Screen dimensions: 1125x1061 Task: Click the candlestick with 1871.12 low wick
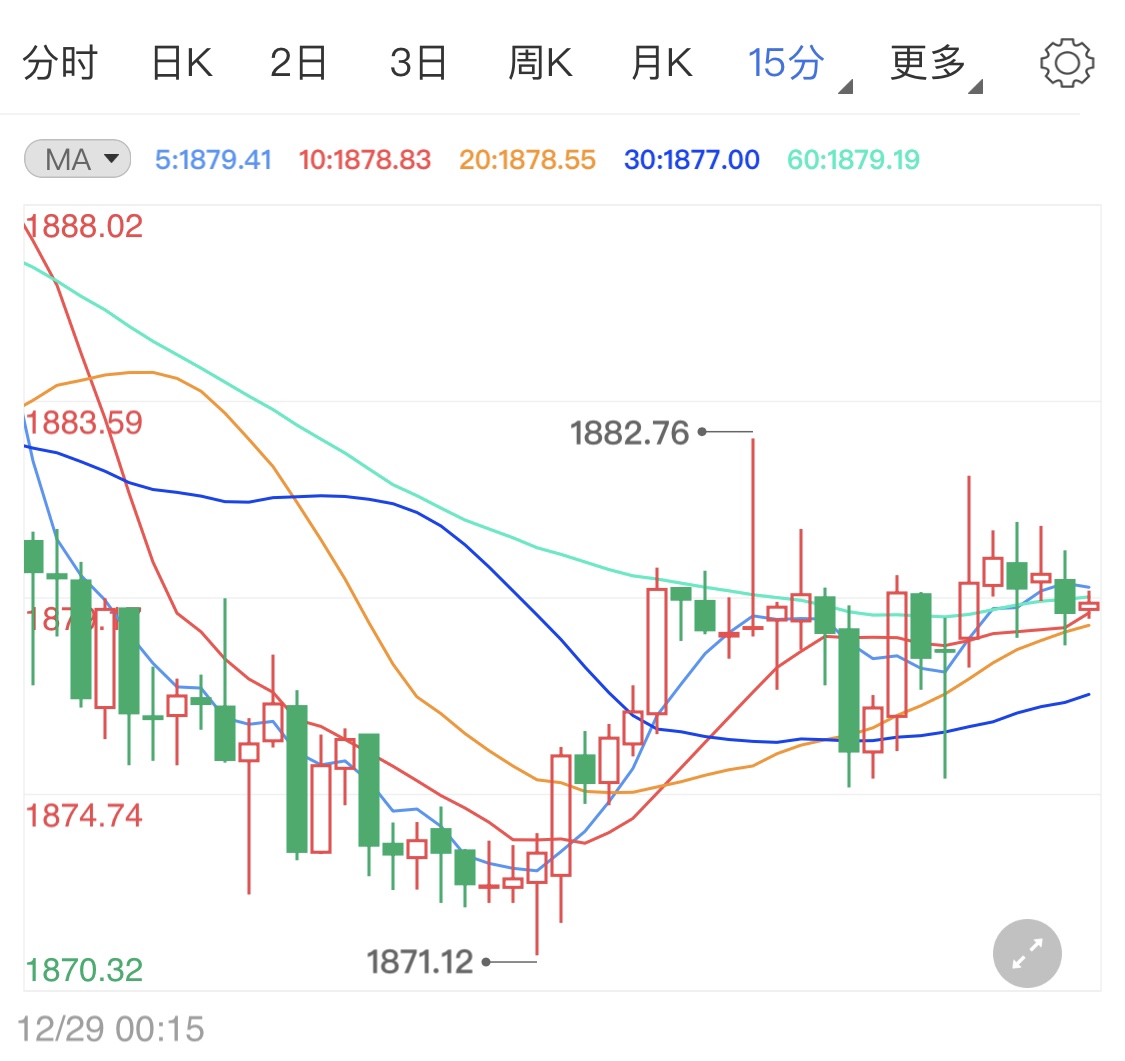tap(537, 893)
